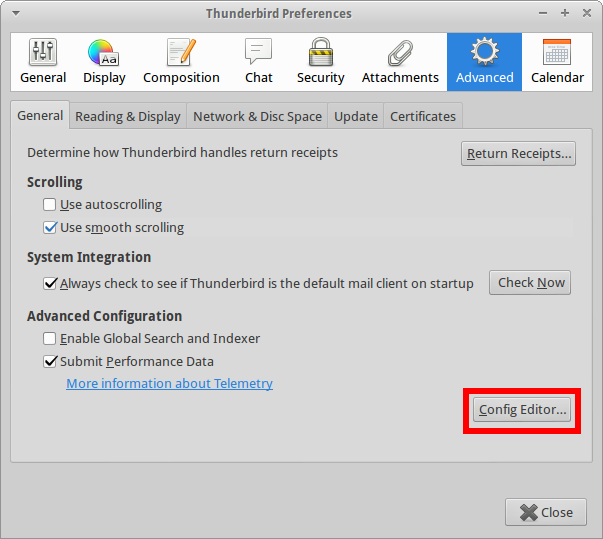Click the Close button at bottom

pos(546,512)
